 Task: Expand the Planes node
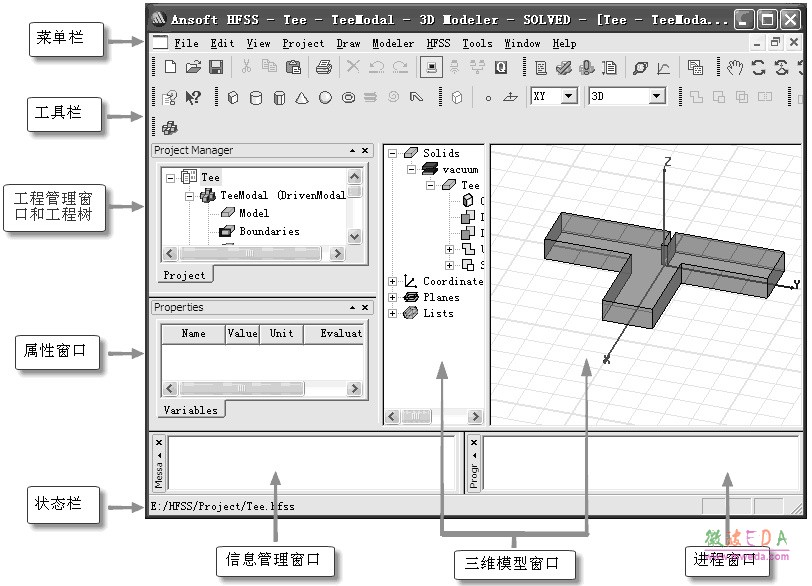tap(393, 298)
